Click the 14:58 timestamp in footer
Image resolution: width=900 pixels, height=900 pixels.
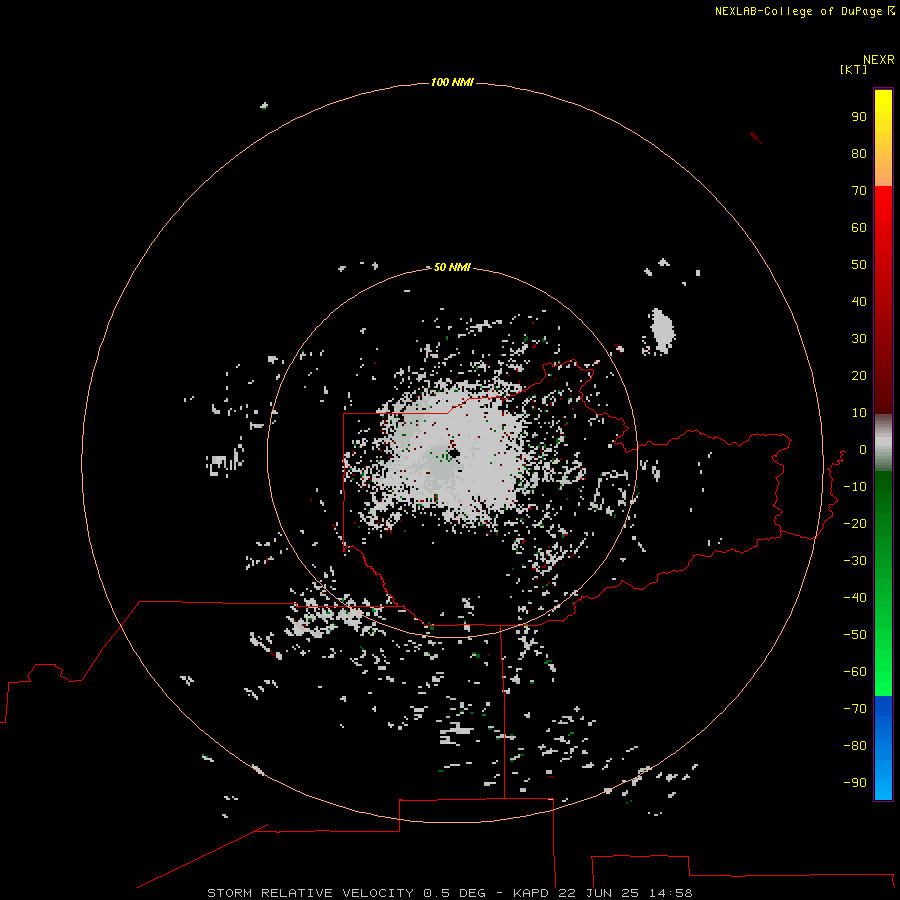point(670,893)
